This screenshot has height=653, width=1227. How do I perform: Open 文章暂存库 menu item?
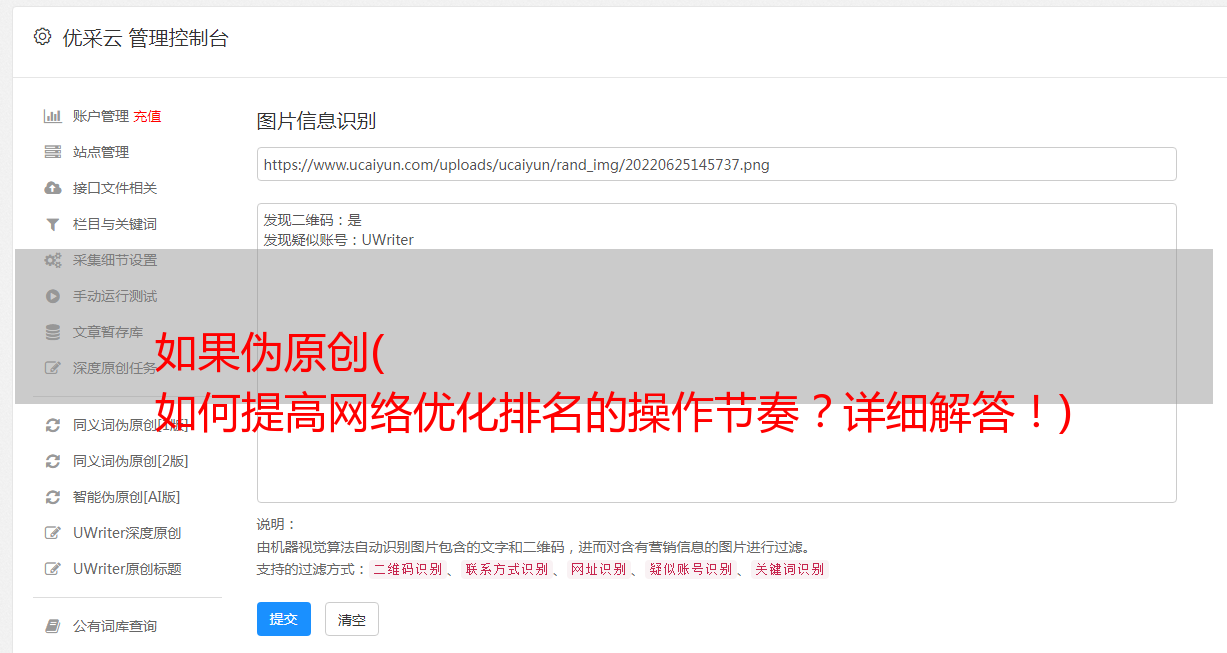tap(108, 332)
